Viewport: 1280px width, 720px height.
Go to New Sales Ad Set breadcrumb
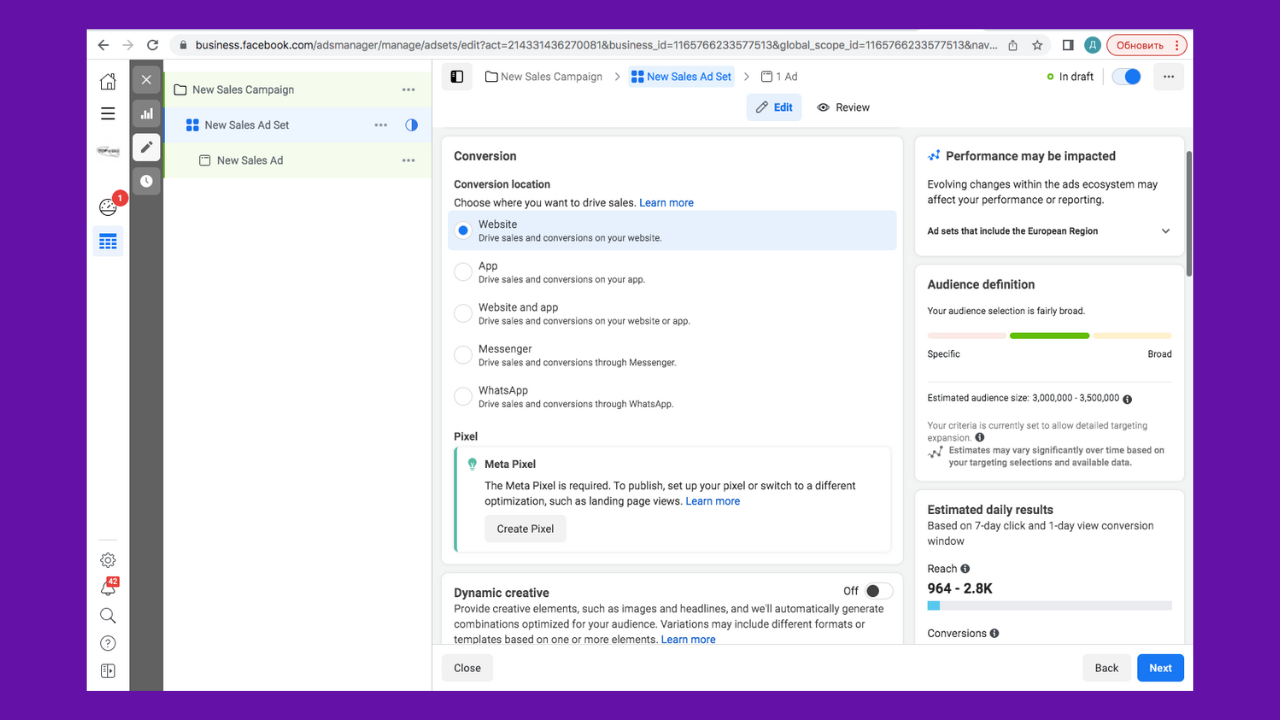point(682,76)
